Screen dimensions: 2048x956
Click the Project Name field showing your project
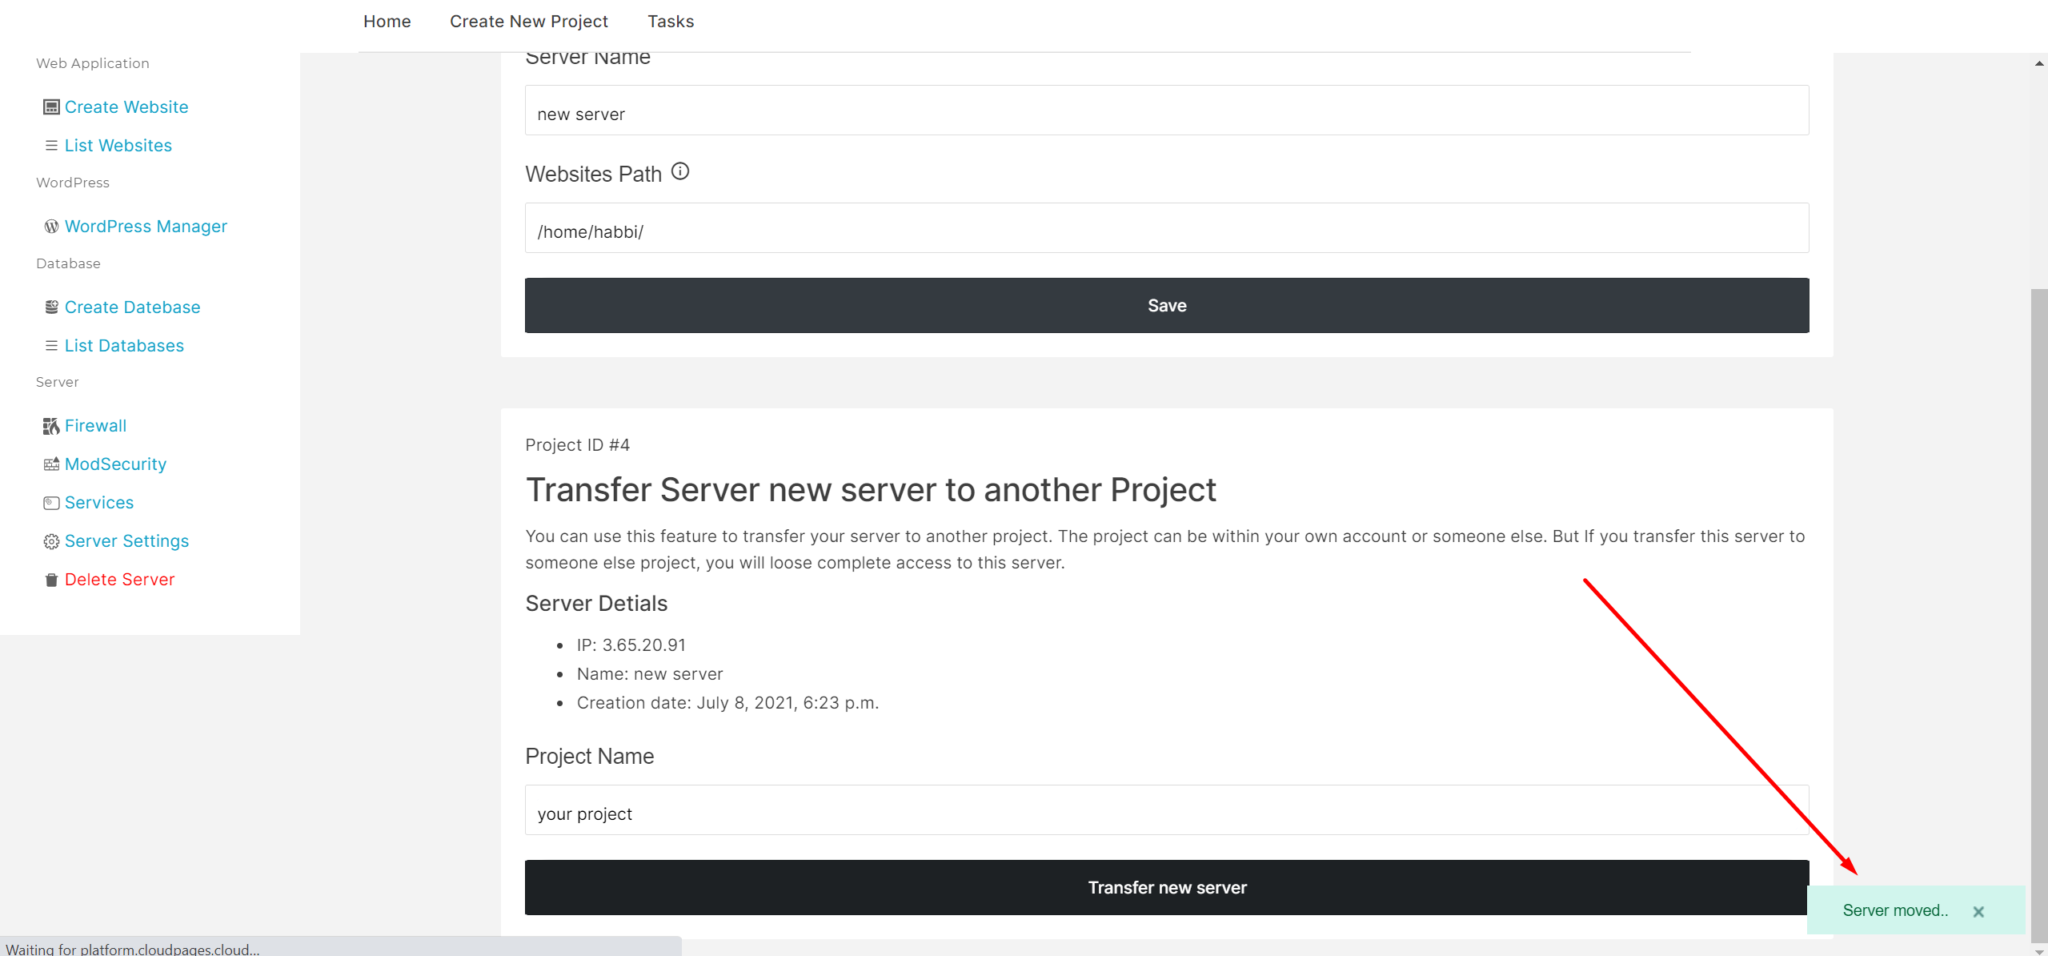[1166, 811]
